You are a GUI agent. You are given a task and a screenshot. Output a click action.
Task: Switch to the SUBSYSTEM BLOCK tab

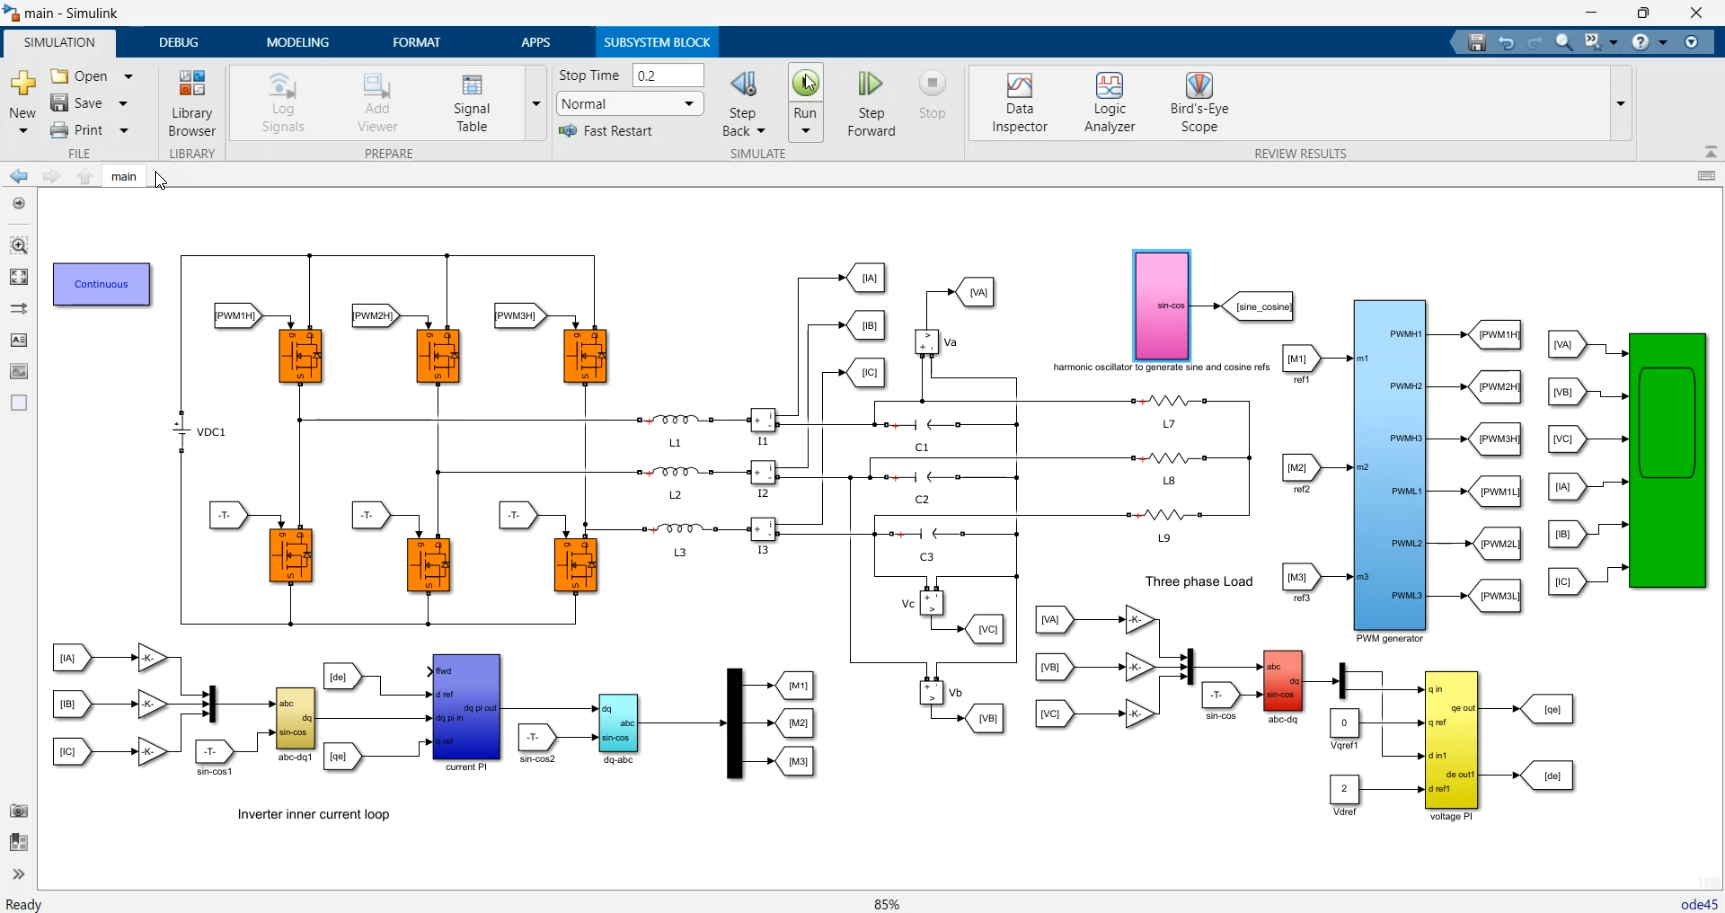656,42
